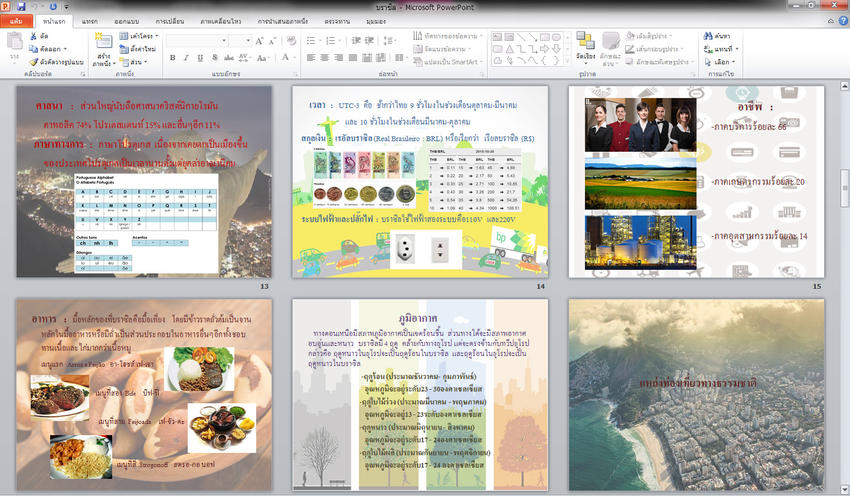The width and height of the screenshot is (850, 496).
Task: Select slide 13 thumbnail about religion
Action: (x=144, y=182)
